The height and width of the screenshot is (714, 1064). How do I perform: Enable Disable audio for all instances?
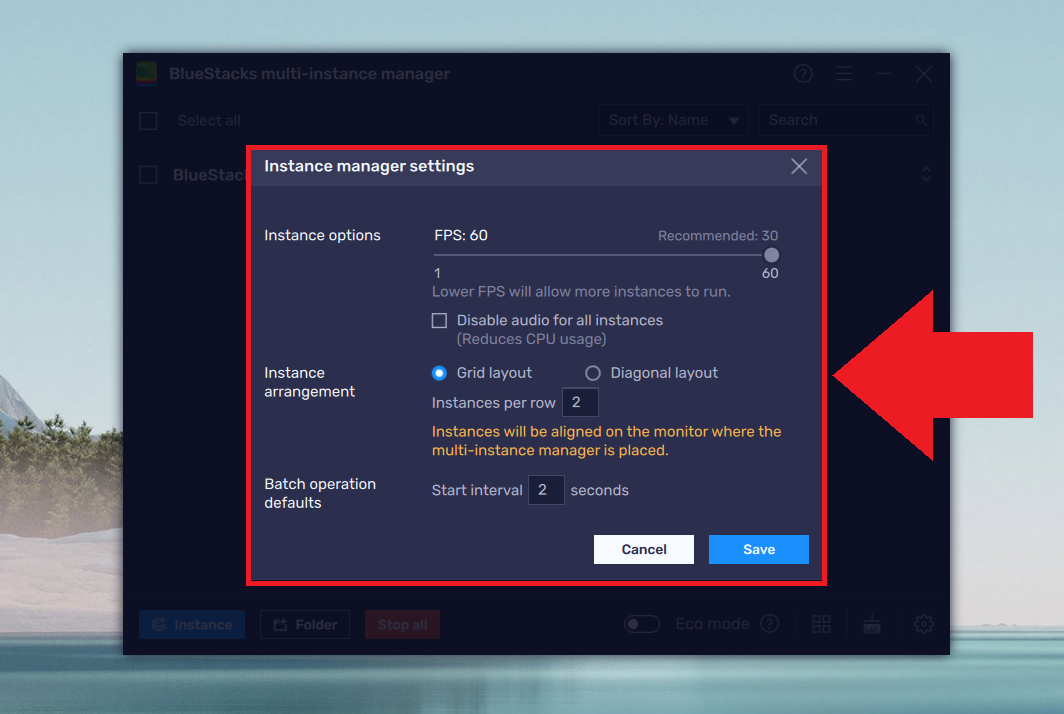439,320
